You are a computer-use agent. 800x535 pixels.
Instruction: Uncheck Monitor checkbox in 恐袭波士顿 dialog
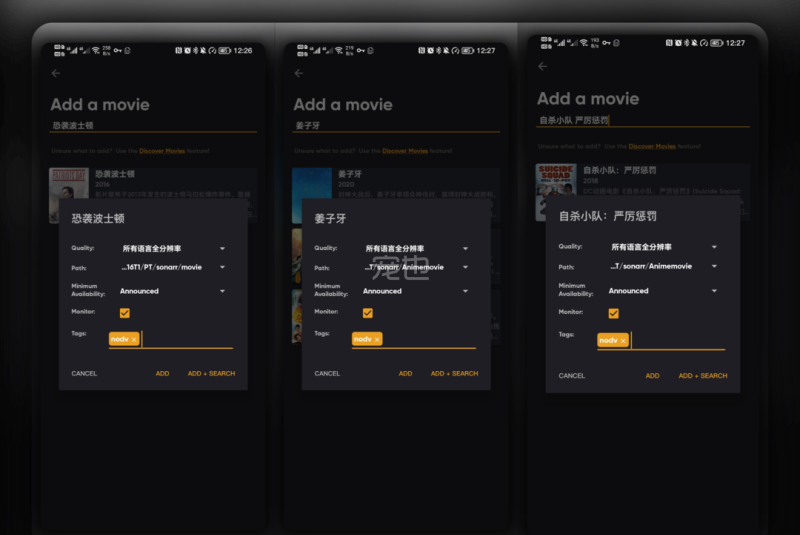pos(125,313)
